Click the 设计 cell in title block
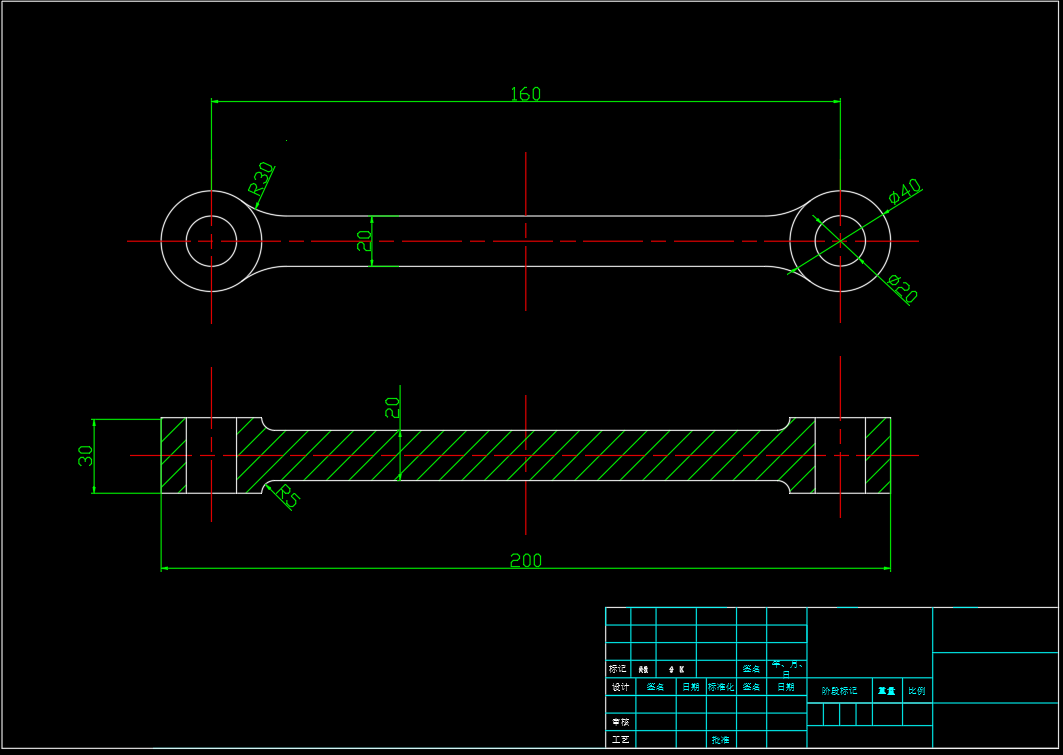The height and width of the screenshot is (755, 1063). tap(620, 687)
